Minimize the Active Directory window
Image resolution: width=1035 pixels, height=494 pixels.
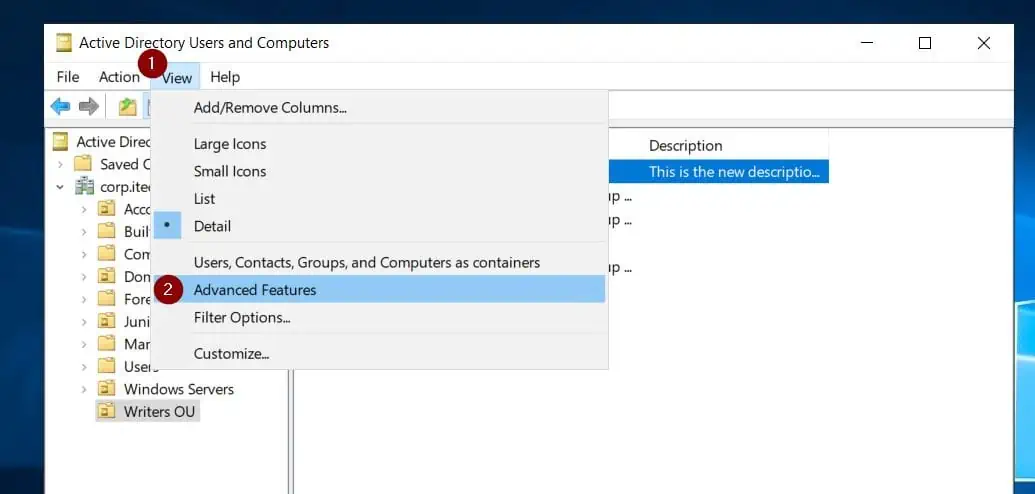(x=867, y=43)
